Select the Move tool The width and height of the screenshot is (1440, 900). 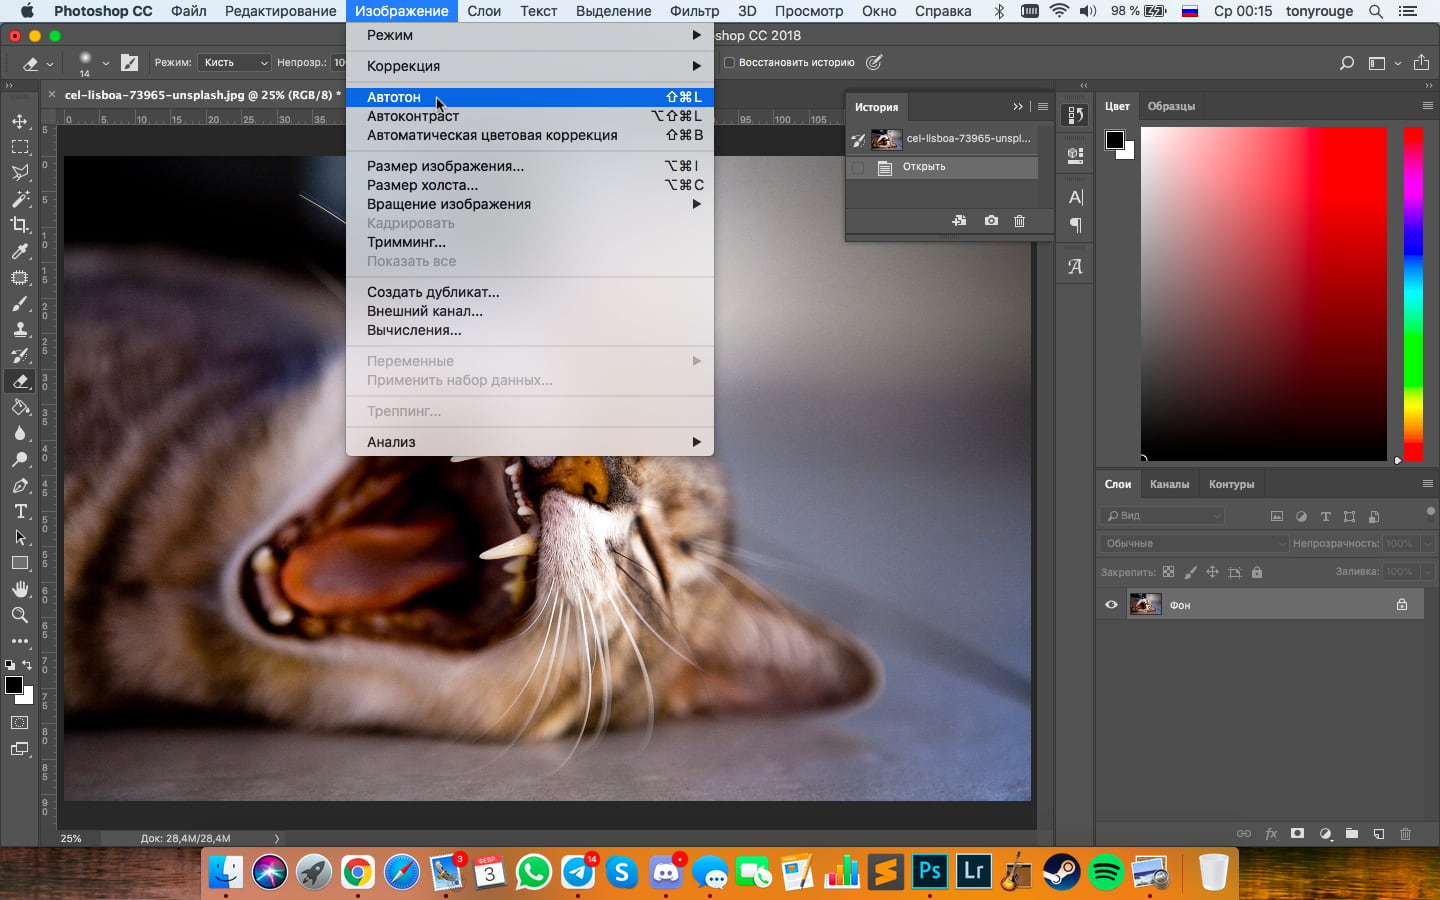(x=20, y=121)
